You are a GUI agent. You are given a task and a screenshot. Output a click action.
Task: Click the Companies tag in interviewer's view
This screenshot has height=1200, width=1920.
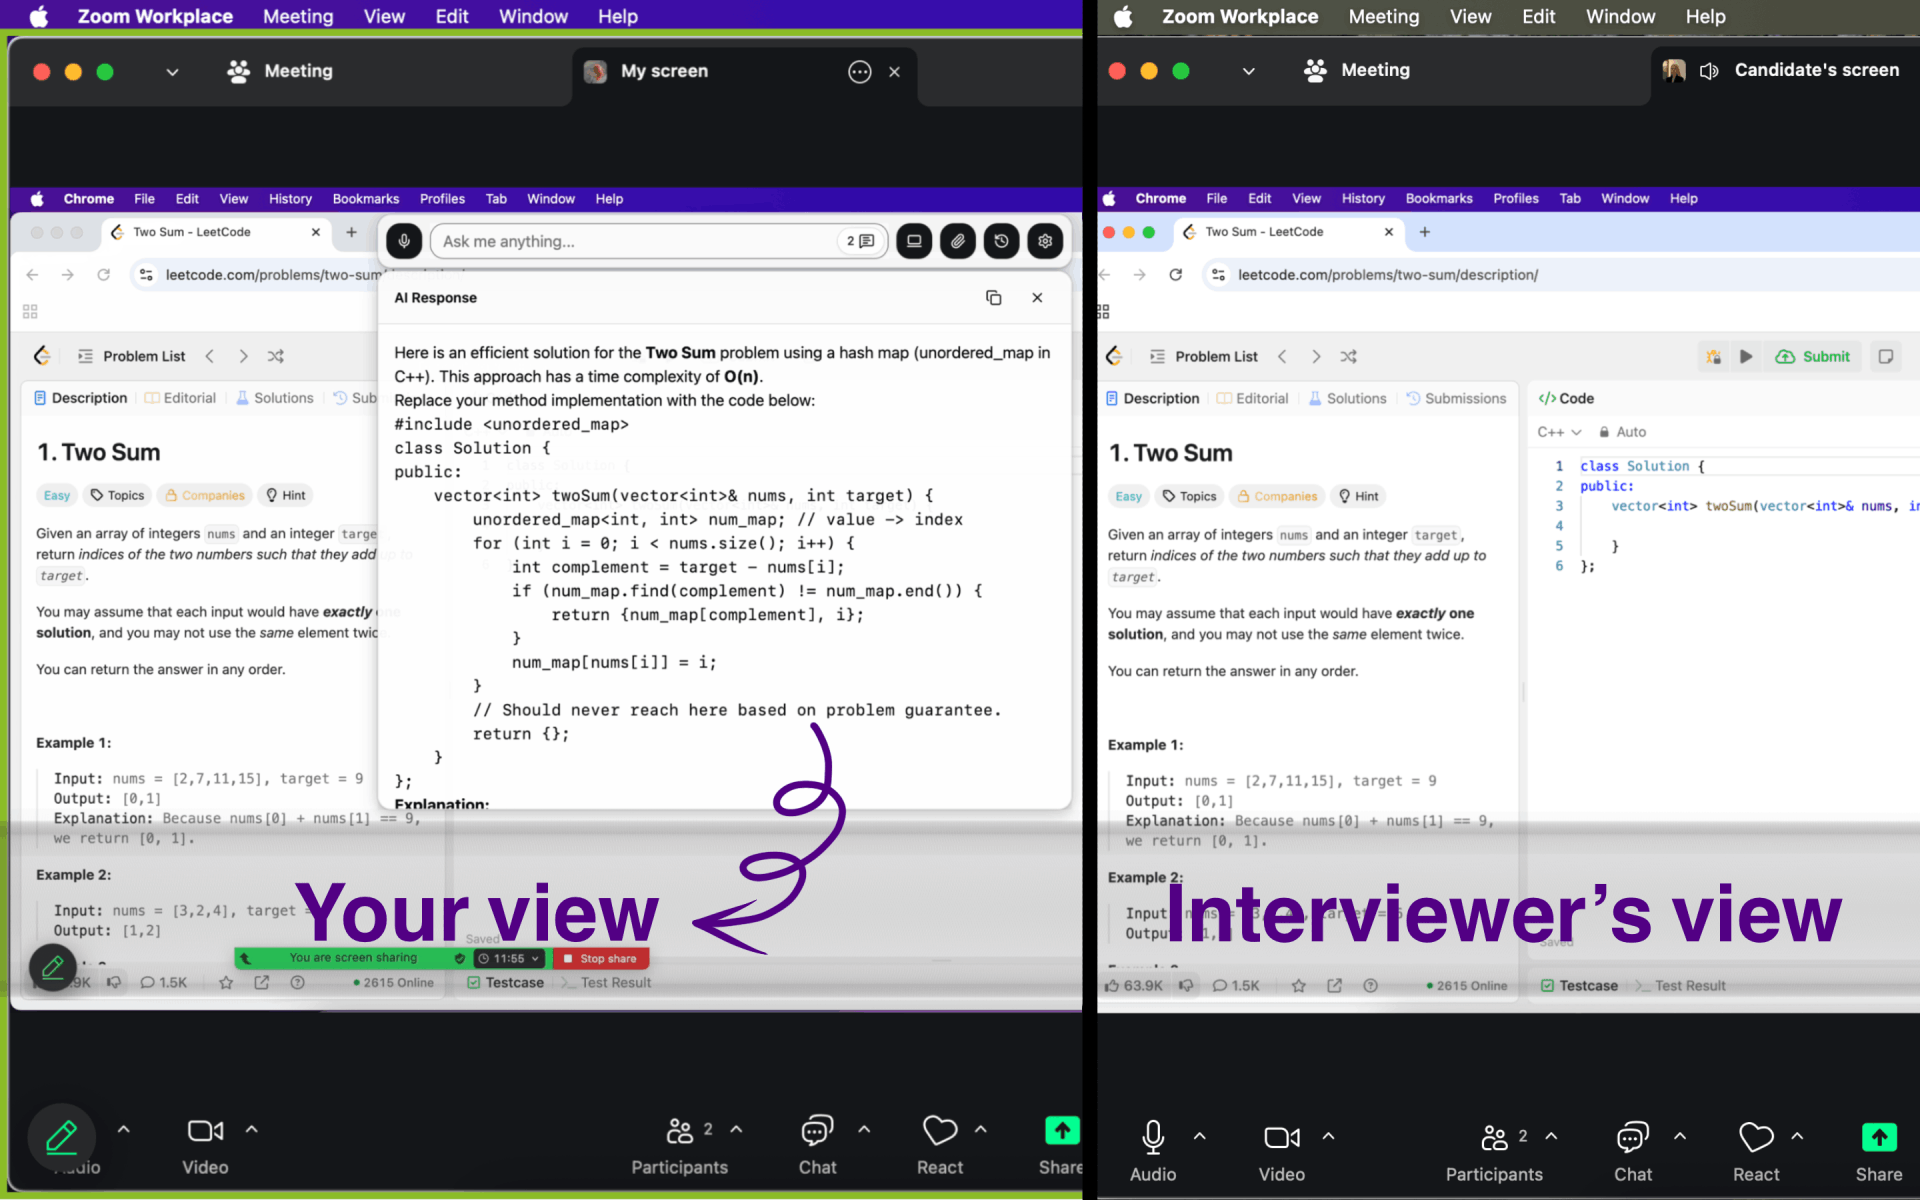click(x=1277, y=496)
